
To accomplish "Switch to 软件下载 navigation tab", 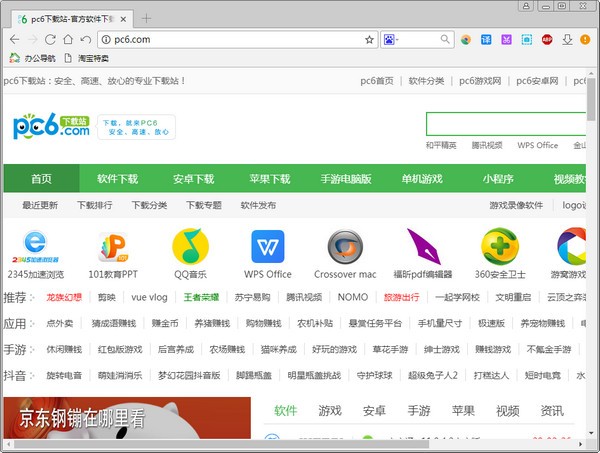I will pyautogui.click(x=118, y=179).
